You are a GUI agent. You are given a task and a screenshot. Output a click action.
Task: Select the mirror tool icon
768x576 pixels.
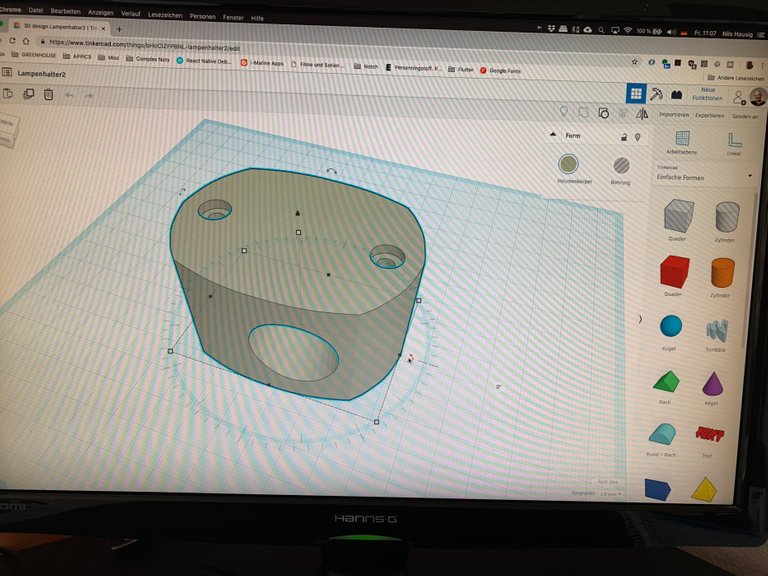coord(643,113)
